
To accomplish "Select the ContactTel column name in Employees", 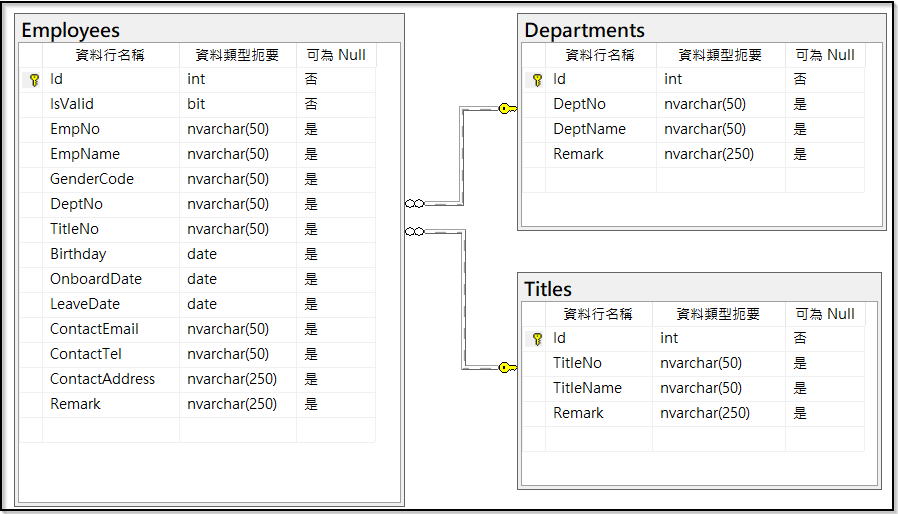I will click(85, 354).
